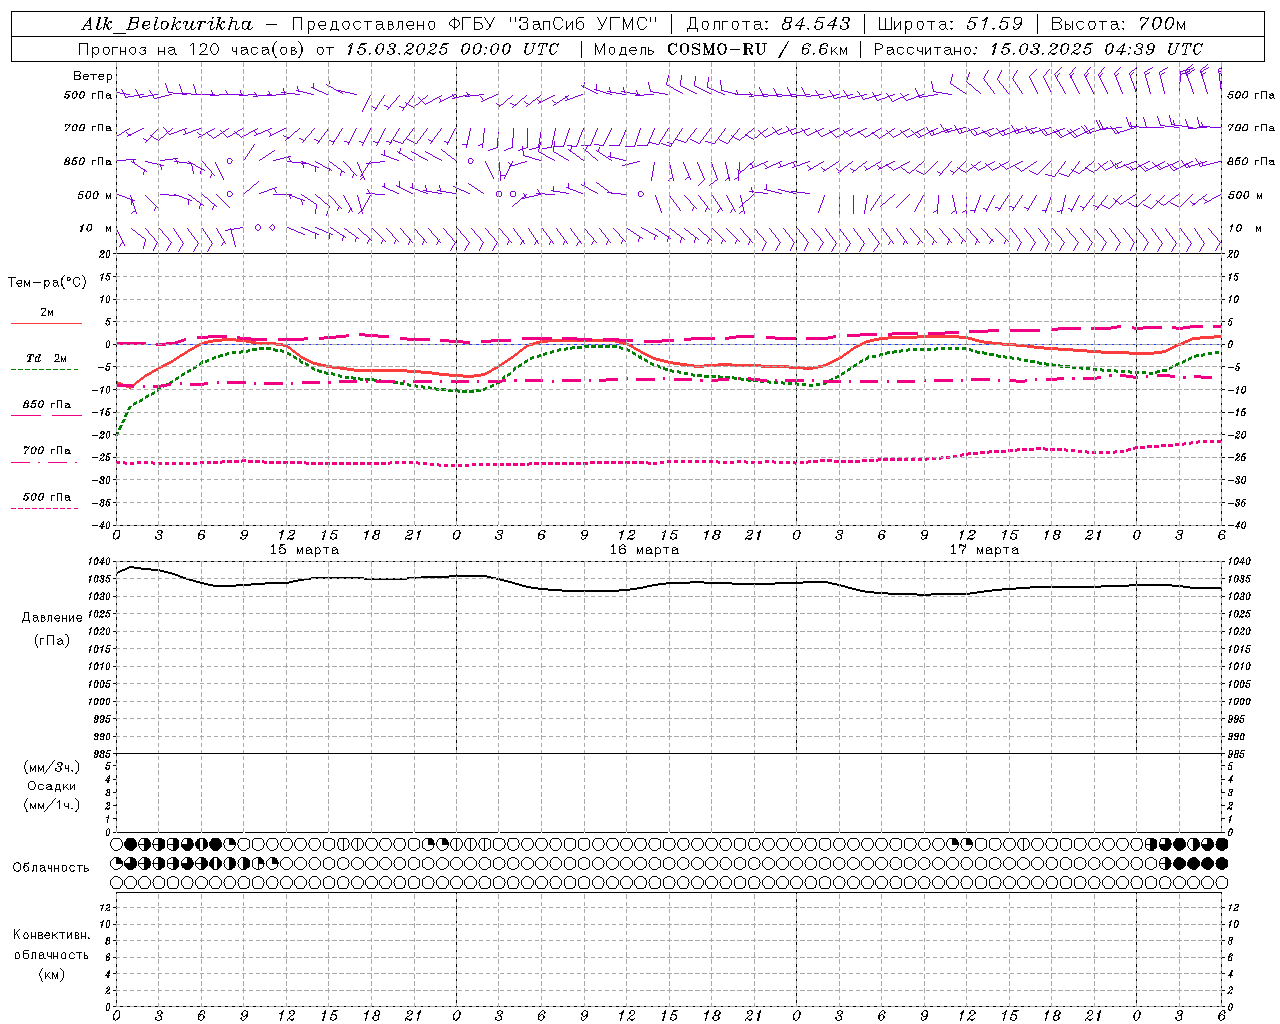Click the Конвективн. облачность label
1280x1024 pixels.
pyautogui.click(x=51, y=945)
